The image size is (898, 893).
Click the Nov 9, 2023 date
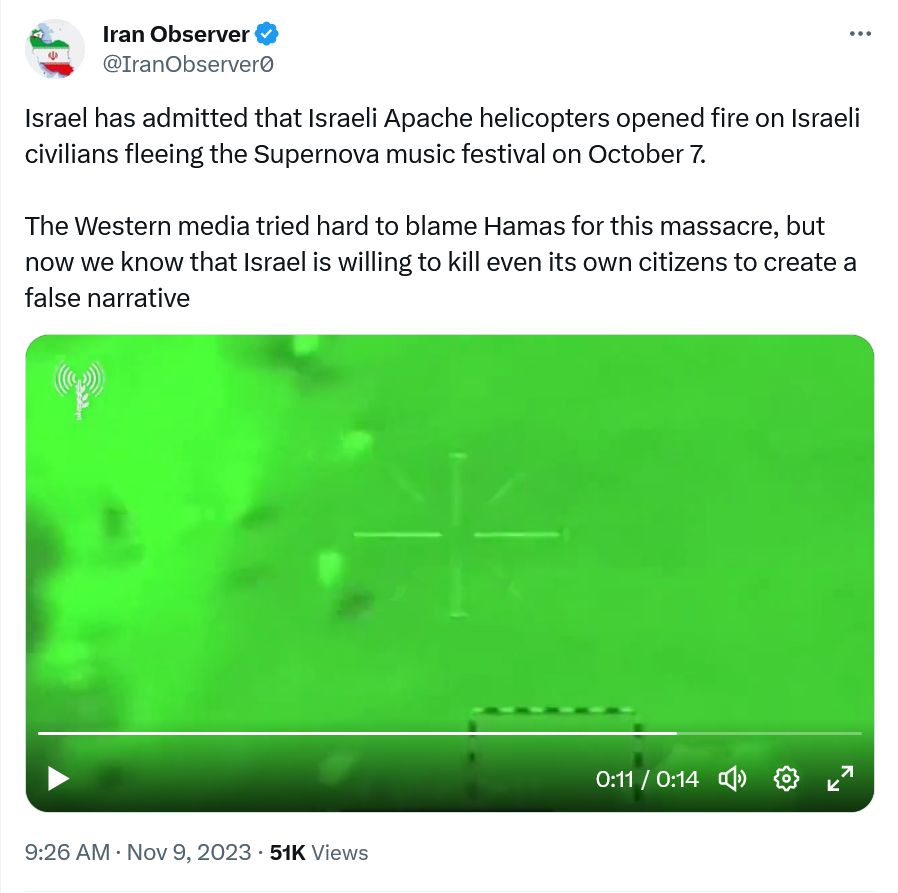pyautogui.click(x=189, y=852)
